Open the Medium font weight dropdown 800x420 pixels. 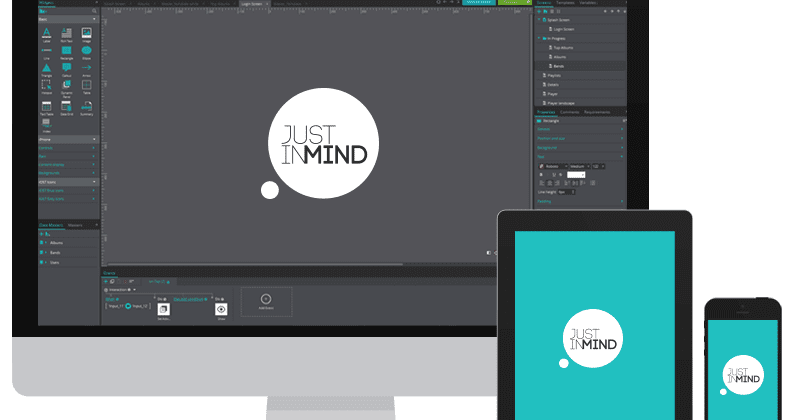click(x=580, y=166)
